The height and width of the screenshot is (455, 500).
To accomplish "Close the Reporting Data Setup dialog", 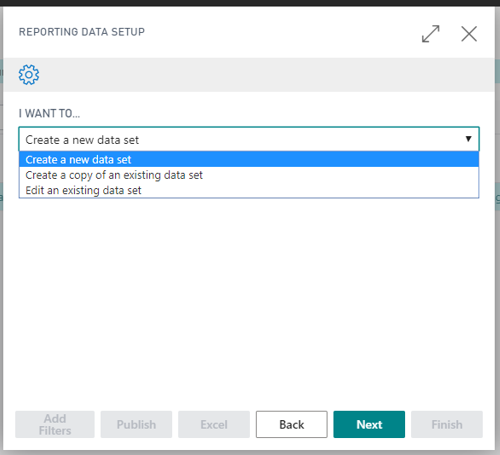I will pyautogui.click(x=469, y=34).
